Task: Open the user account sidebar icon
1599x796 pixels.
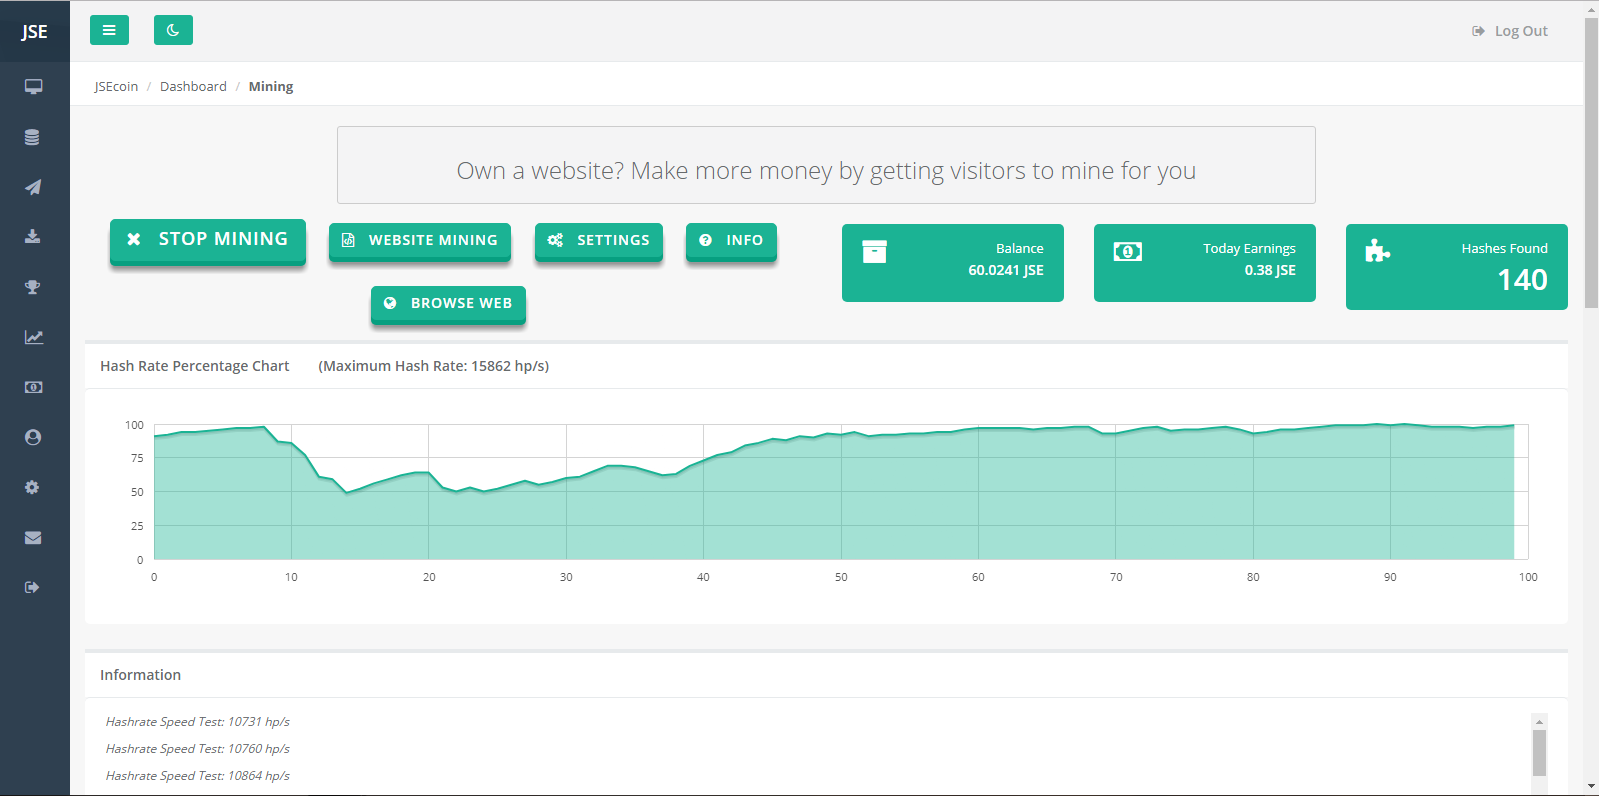Action: 33,437
